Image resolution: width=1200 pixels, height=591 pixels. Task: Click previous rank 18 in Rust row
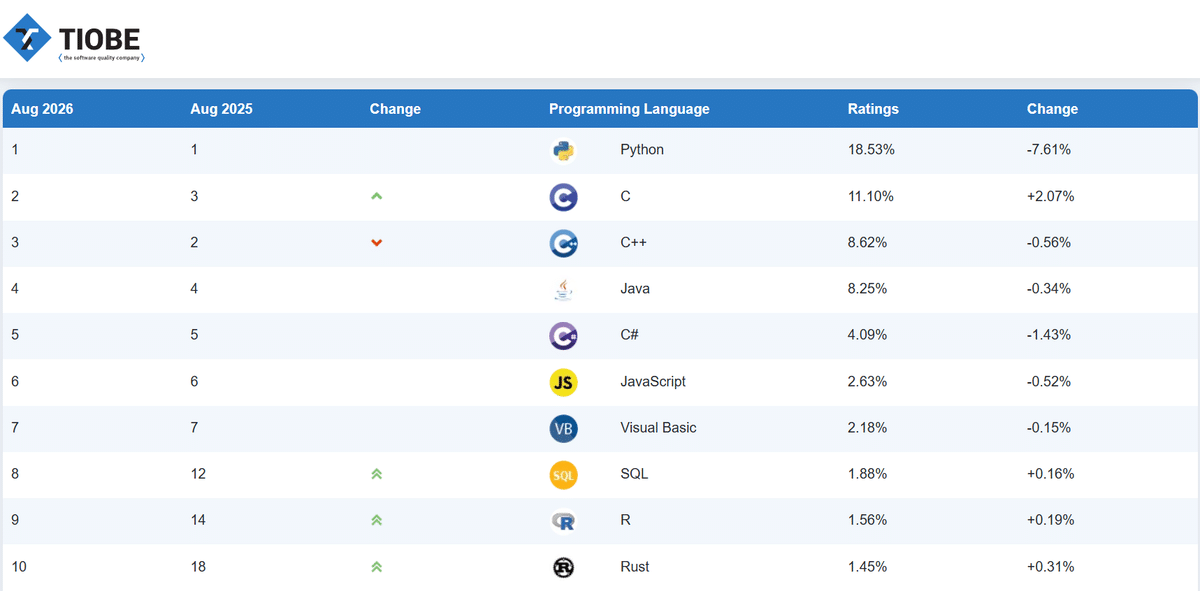pyautogui.click(x=198, y=567)
